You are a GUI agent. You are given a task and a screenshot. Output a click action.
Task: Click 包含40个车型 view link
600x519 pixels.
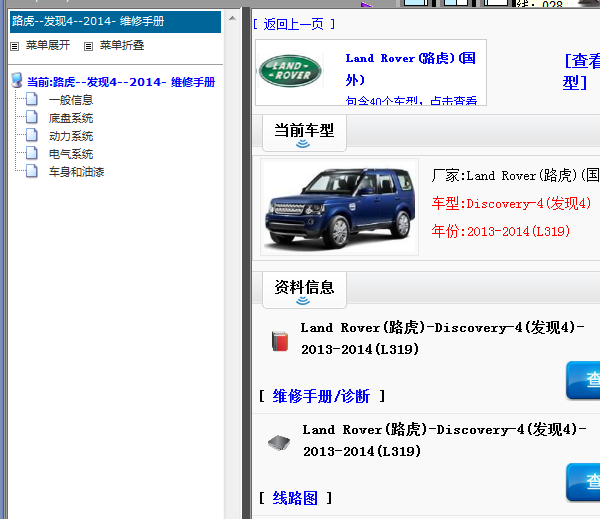coord(411,101)
